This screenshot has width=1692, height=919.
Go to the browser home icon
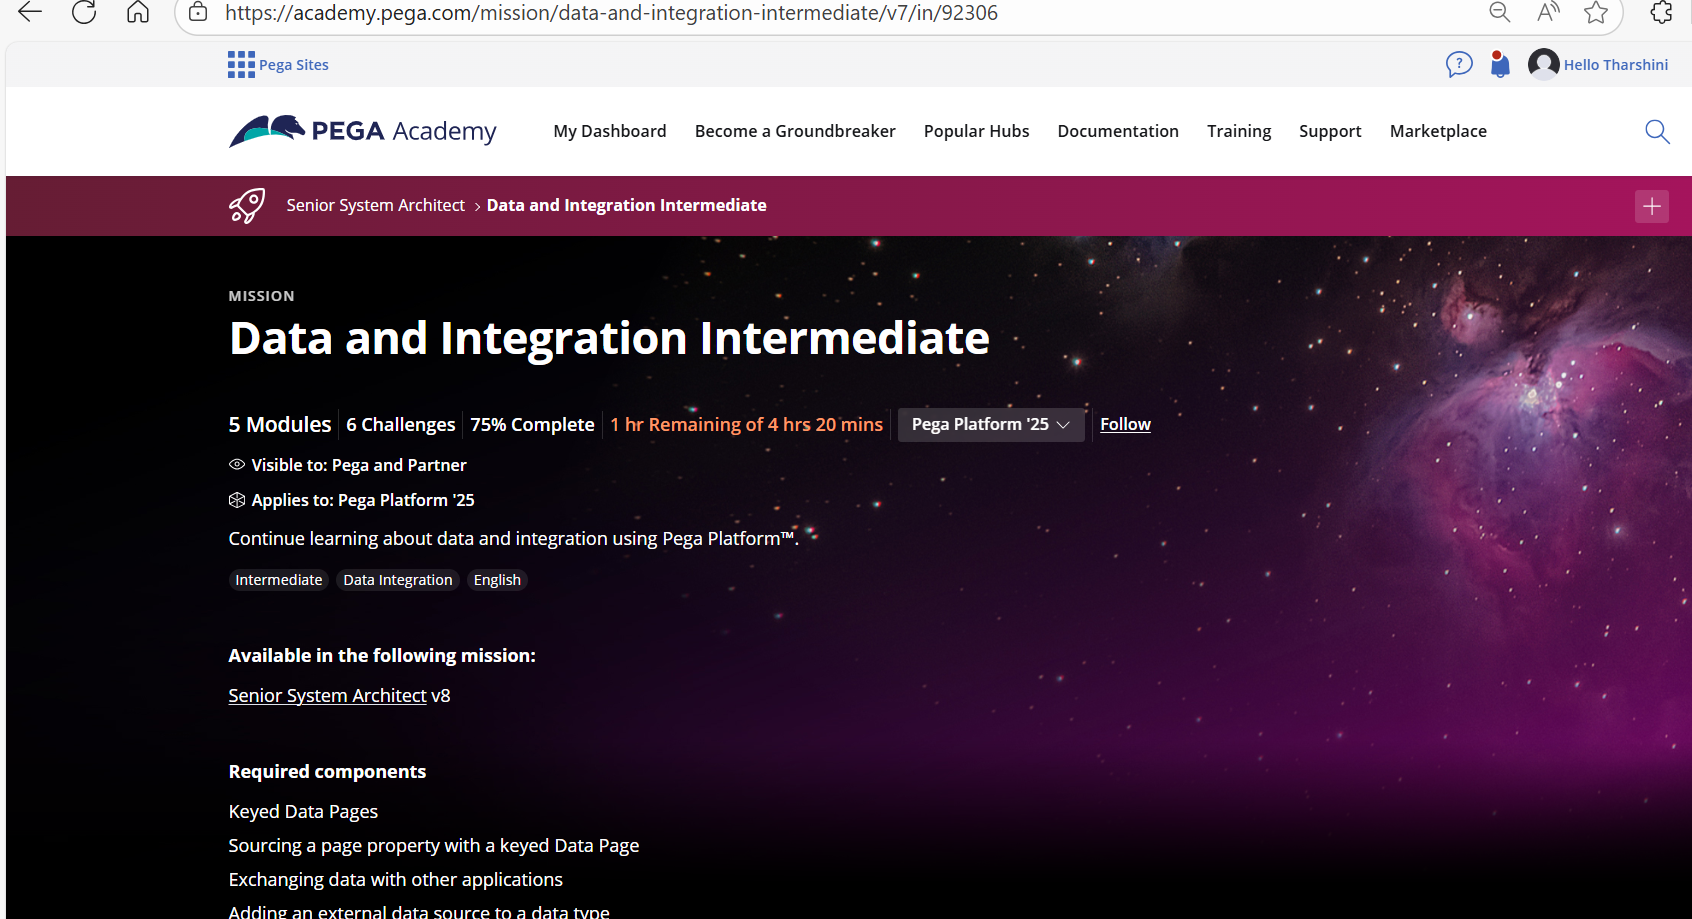(x=138, y=13)
